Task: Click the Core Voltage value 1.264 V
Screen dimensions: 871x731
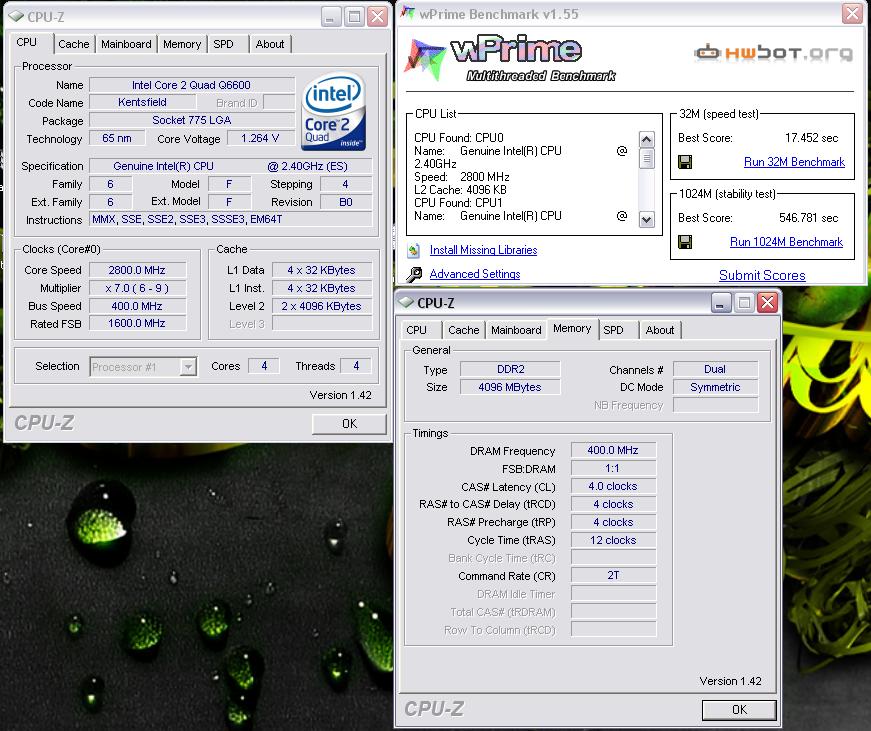Action: [260, 138]
